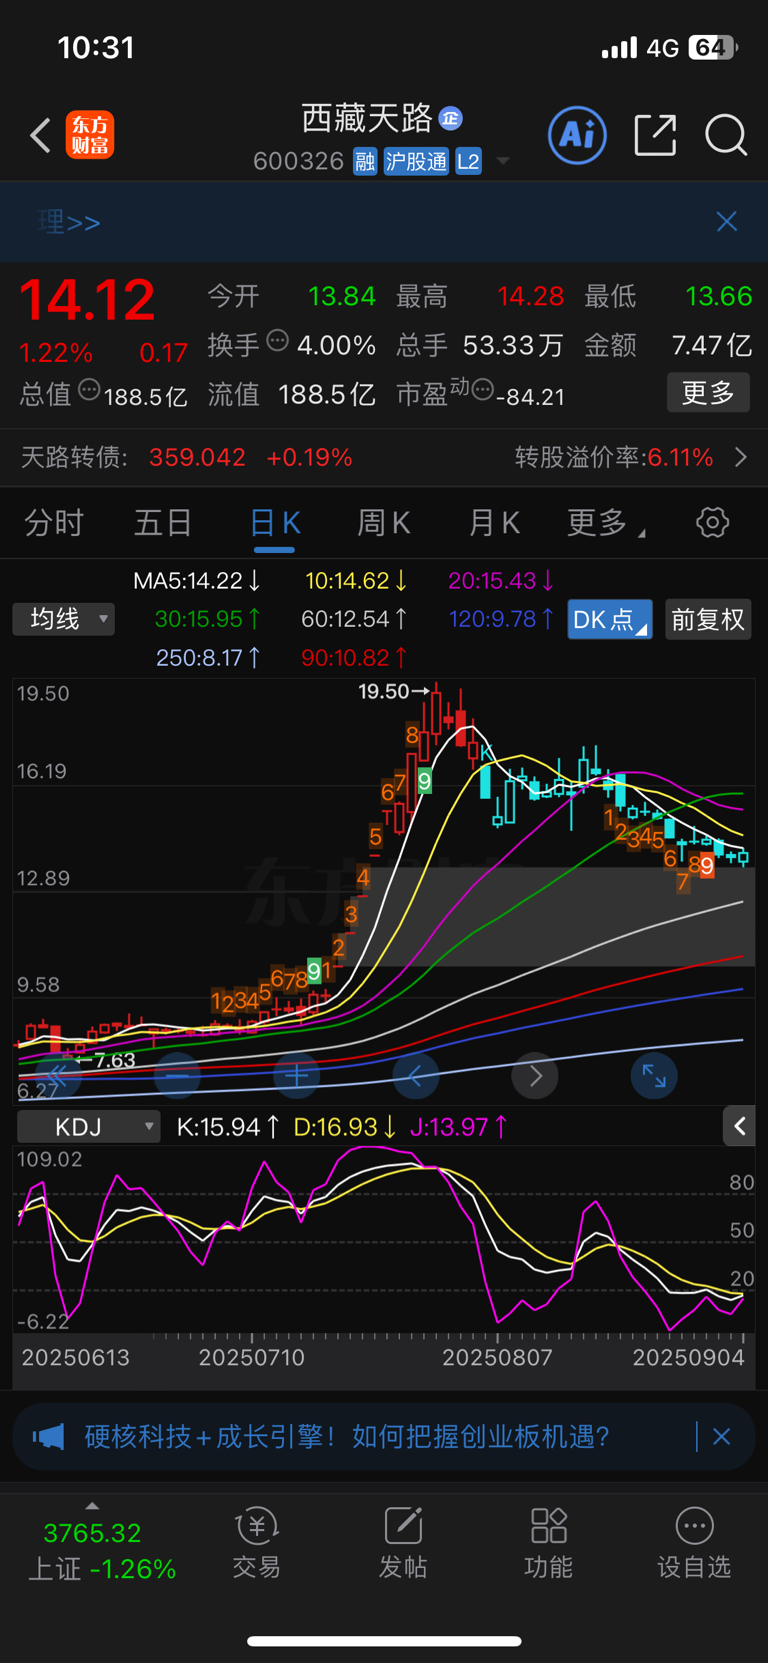Viewport: 768px width, 1663px height.
Task: Add stock via 设自选
Action: [694, 1543]
